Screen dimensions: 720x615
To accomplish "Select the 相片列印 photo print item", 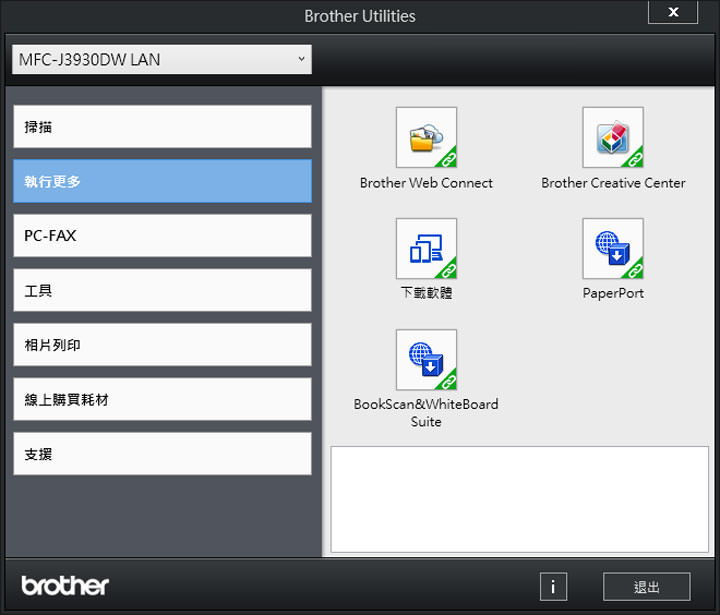I will [163, 345].
